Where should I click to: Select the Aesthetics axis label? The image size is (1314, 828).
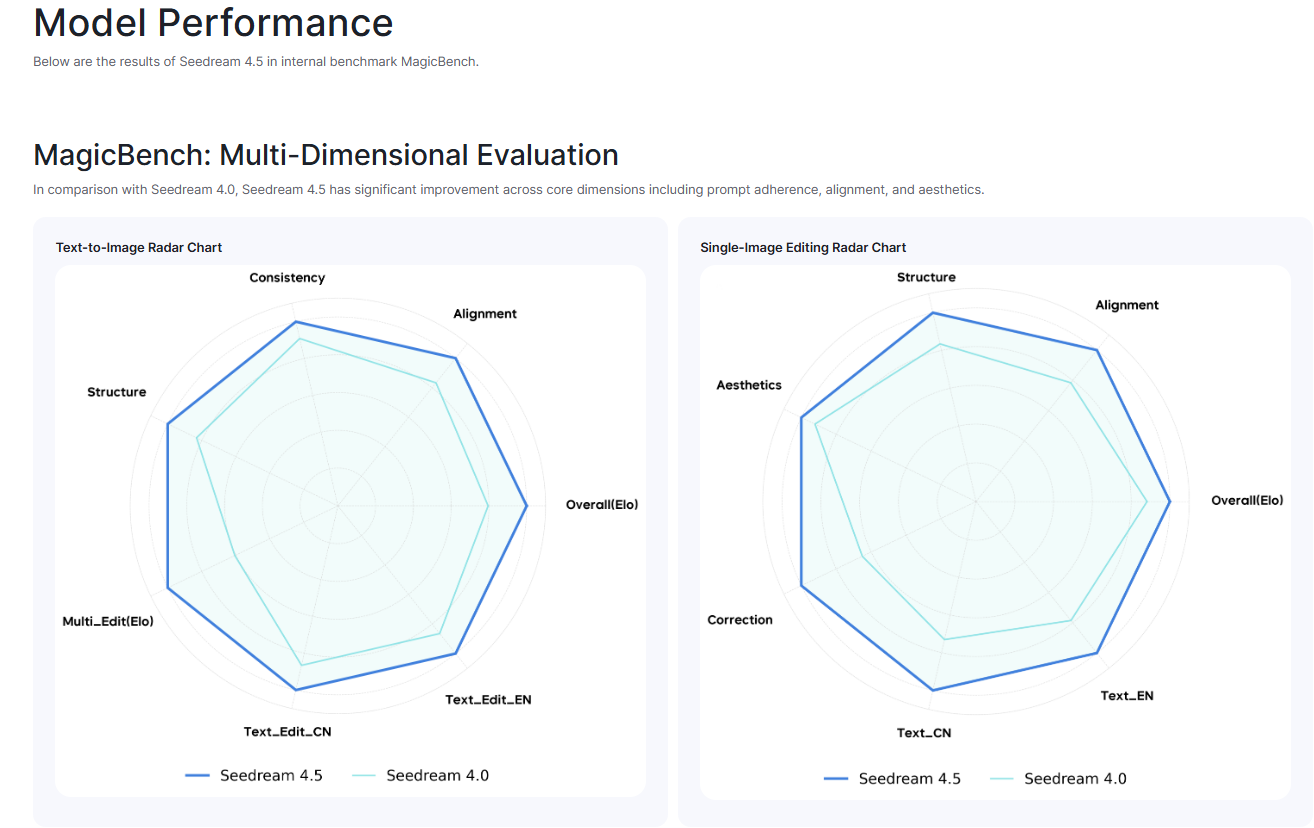coord(749,385)
